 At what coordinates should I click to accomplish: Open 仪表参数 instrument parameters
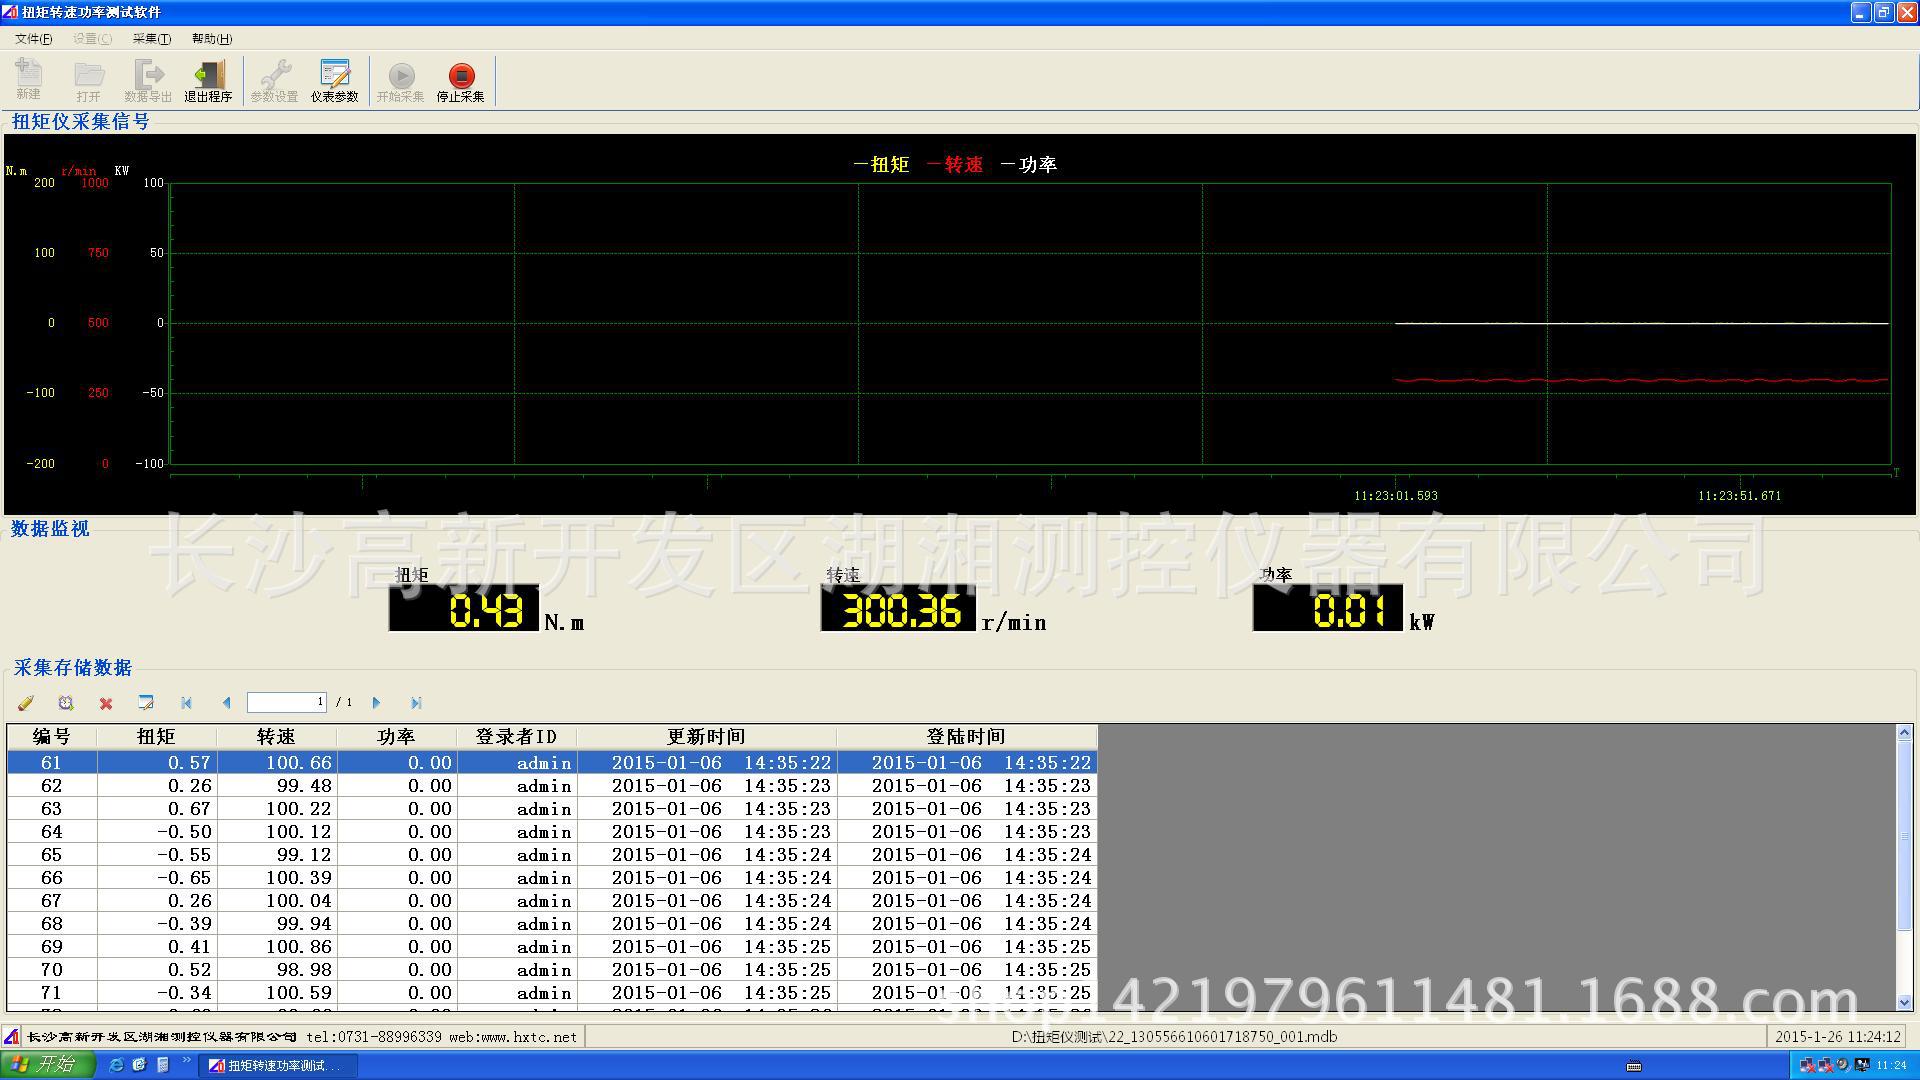[334, 82]
